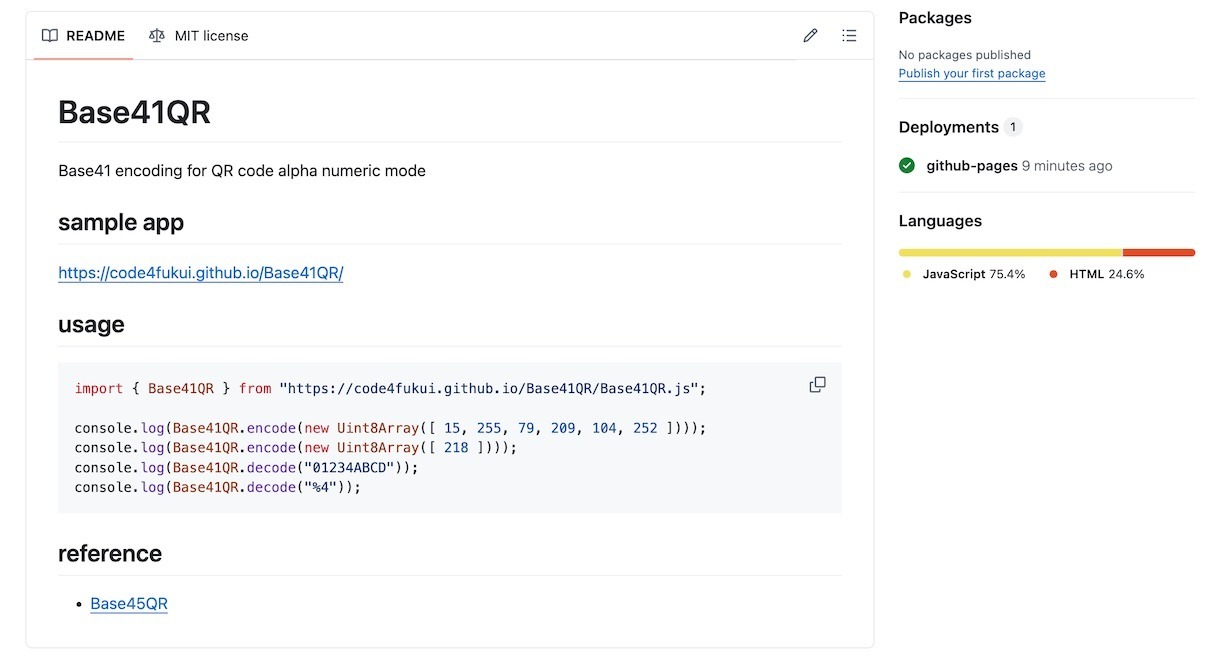This screenshot has width=1220, height=666.
Task: Switch to the MIT license tab
Action: (x=199, y=36)
